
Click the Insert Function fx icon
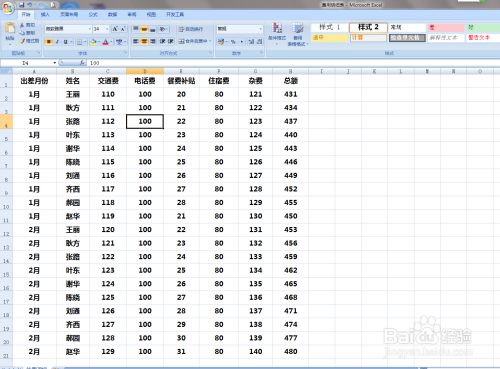point(82,63)
